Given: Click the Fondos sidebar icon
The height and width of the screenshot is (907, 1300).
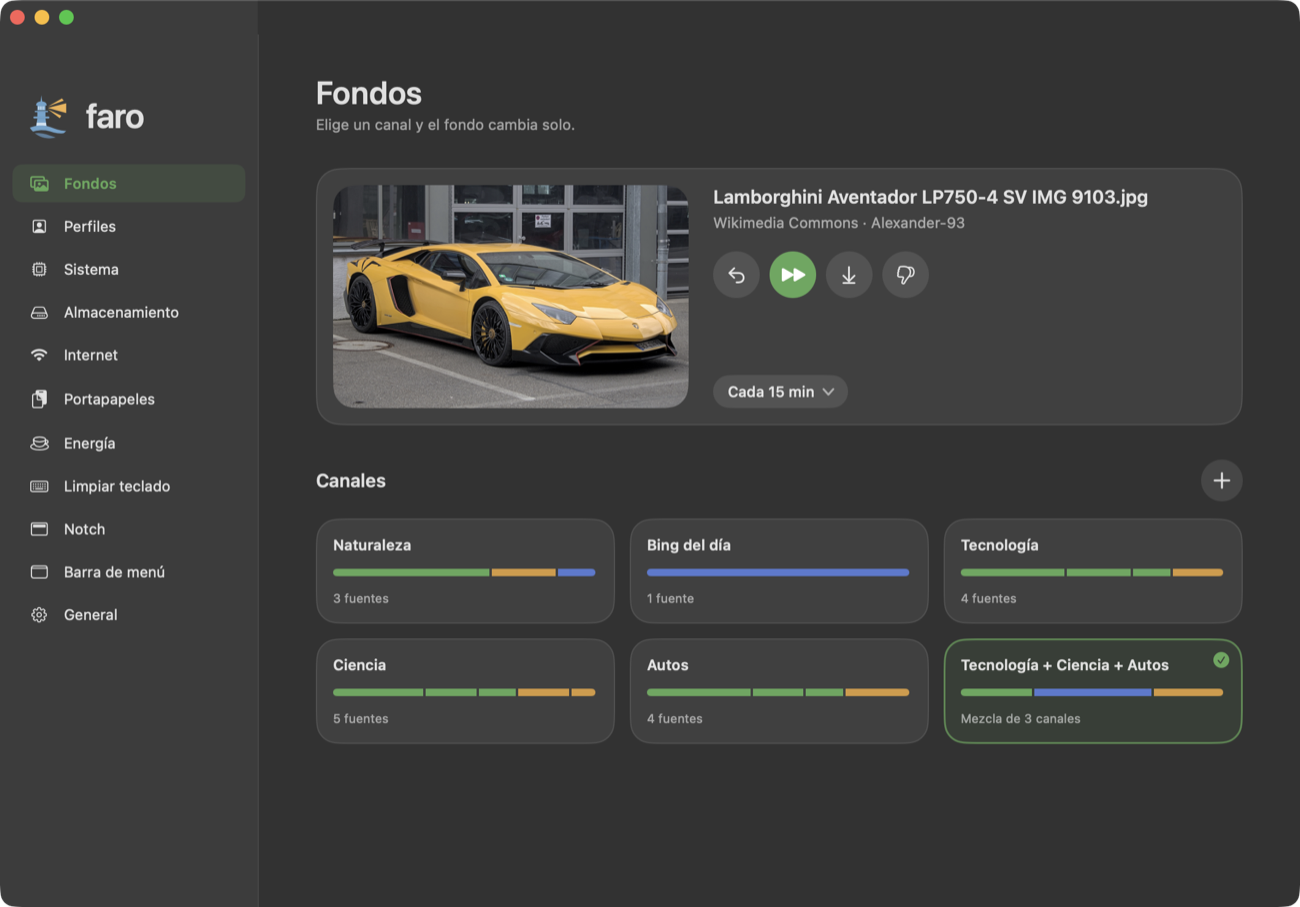Looking at the screenshot, I should [x=39, y=184].
